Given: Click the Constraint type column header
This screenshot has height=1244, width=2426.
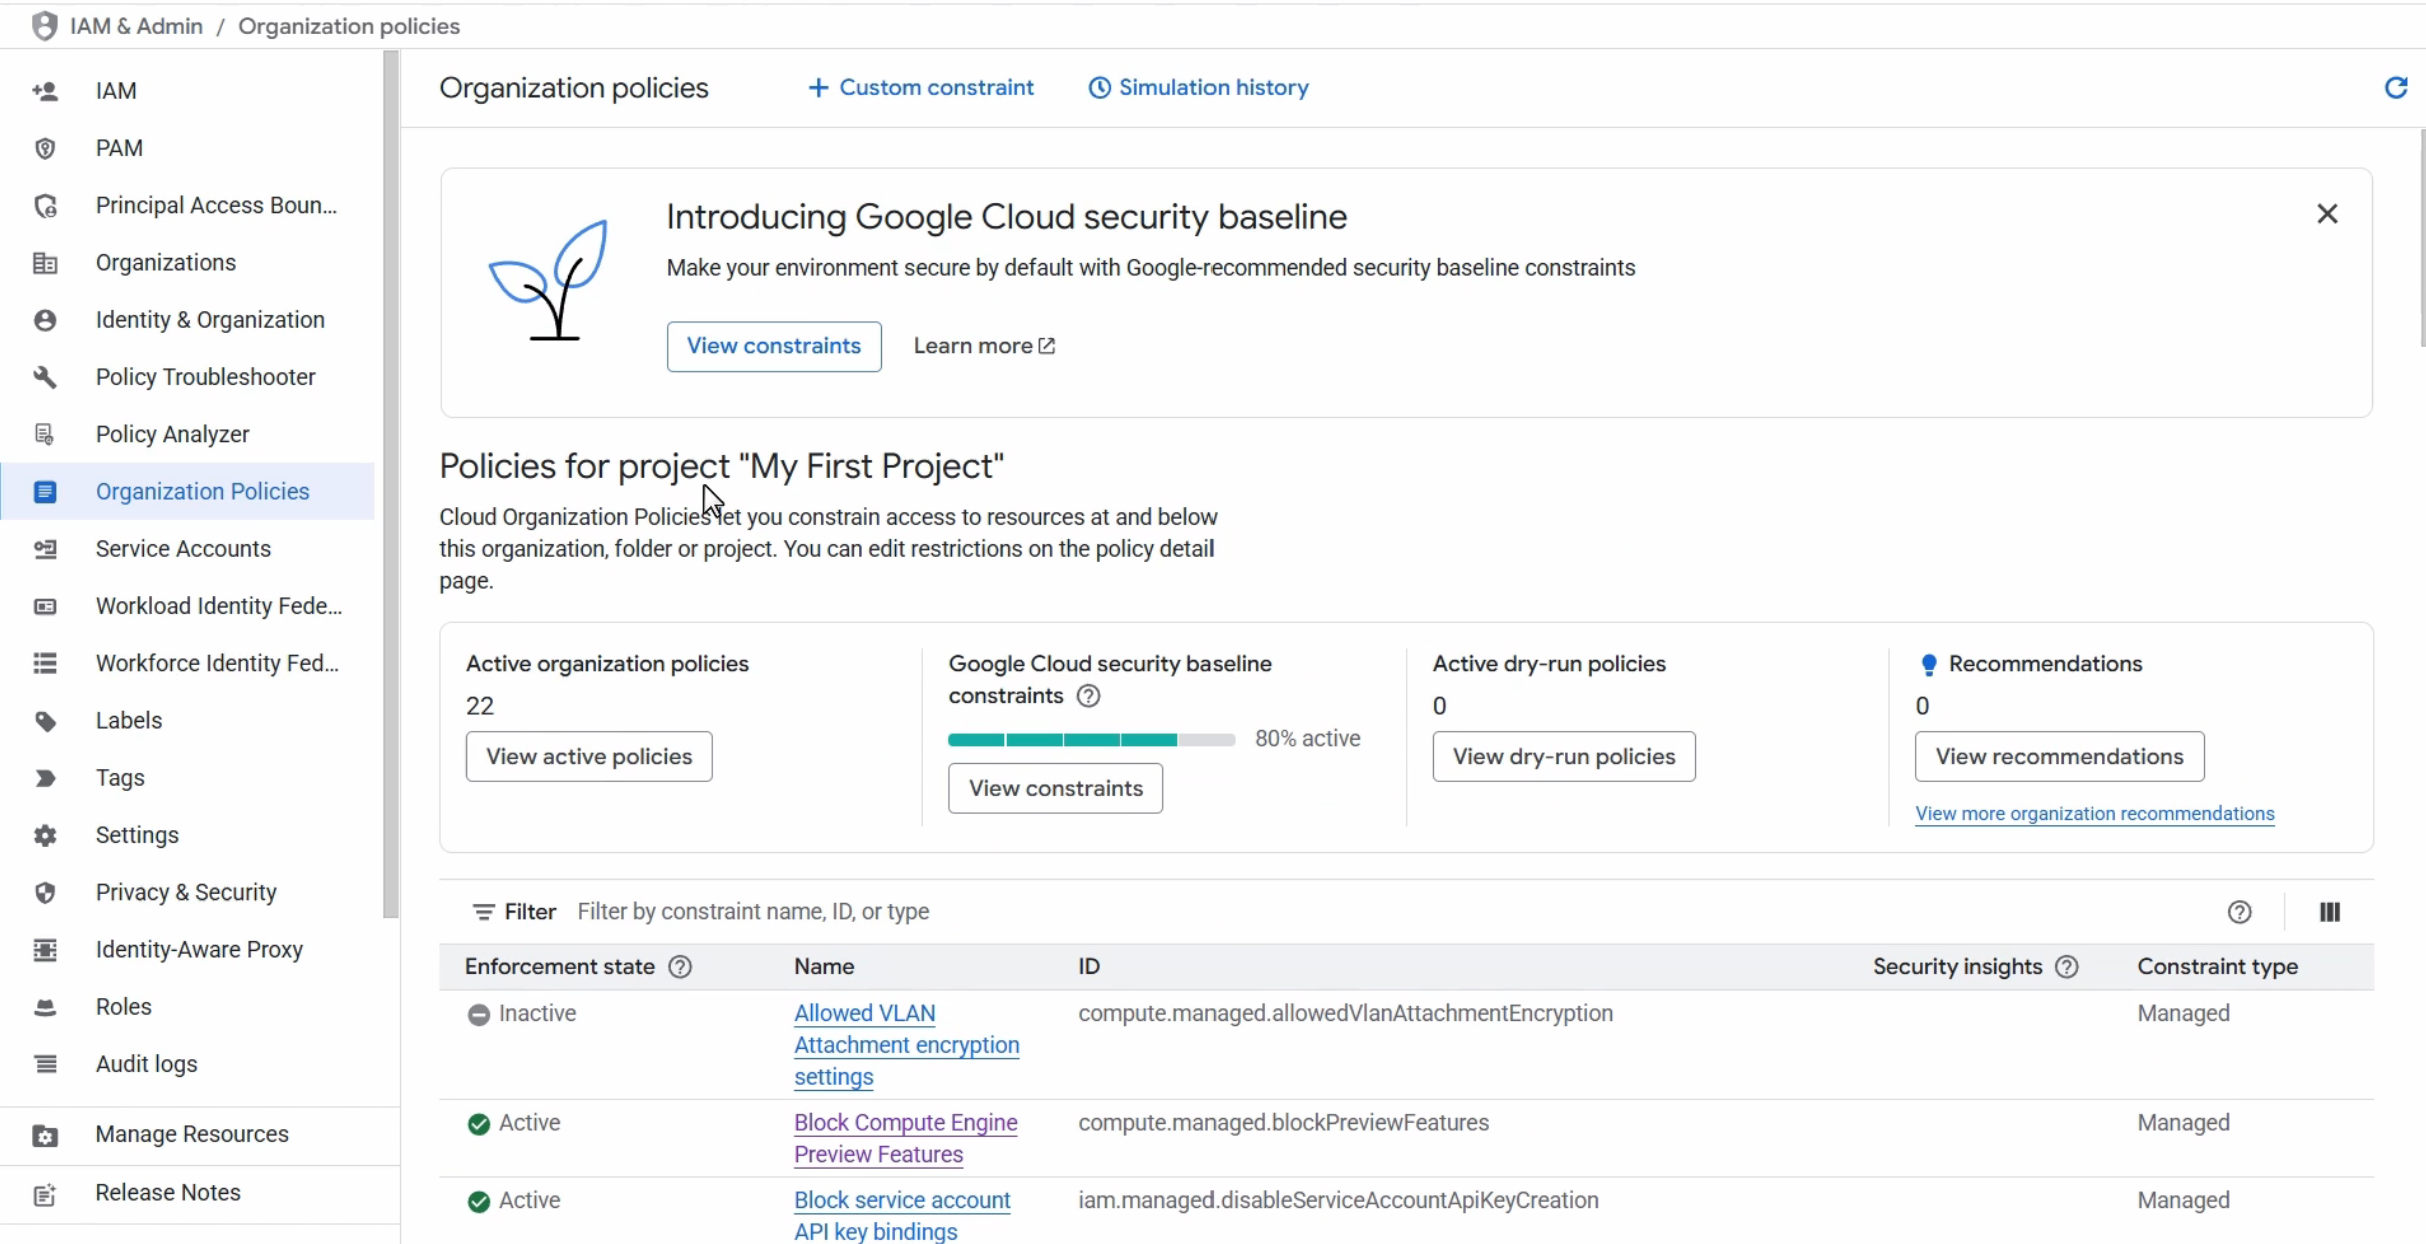Looking at the screenshot, I should point(2217,967).
